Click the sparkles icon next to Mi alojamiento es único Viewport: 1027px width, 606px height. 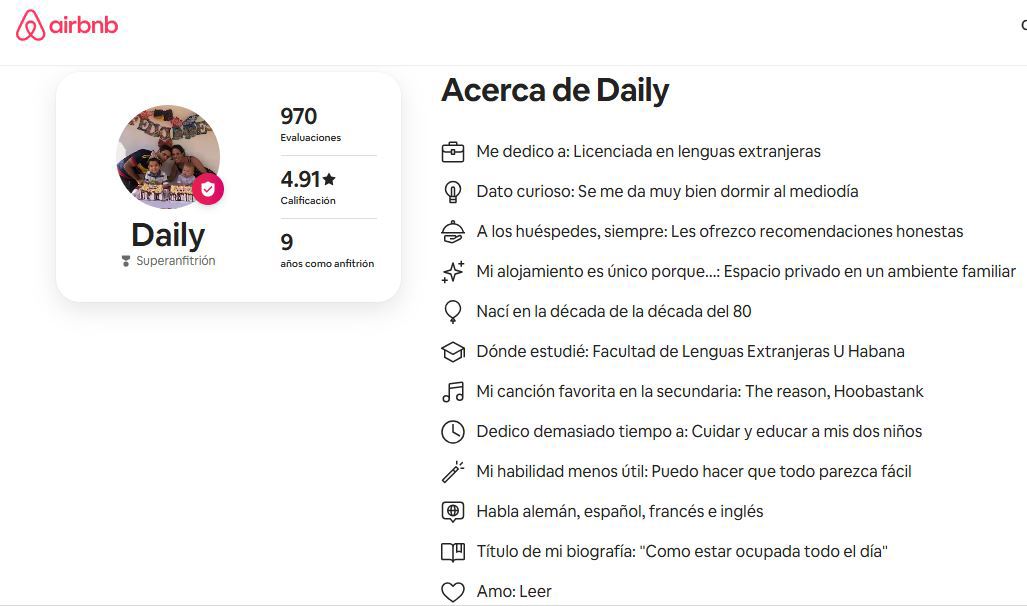453,272
